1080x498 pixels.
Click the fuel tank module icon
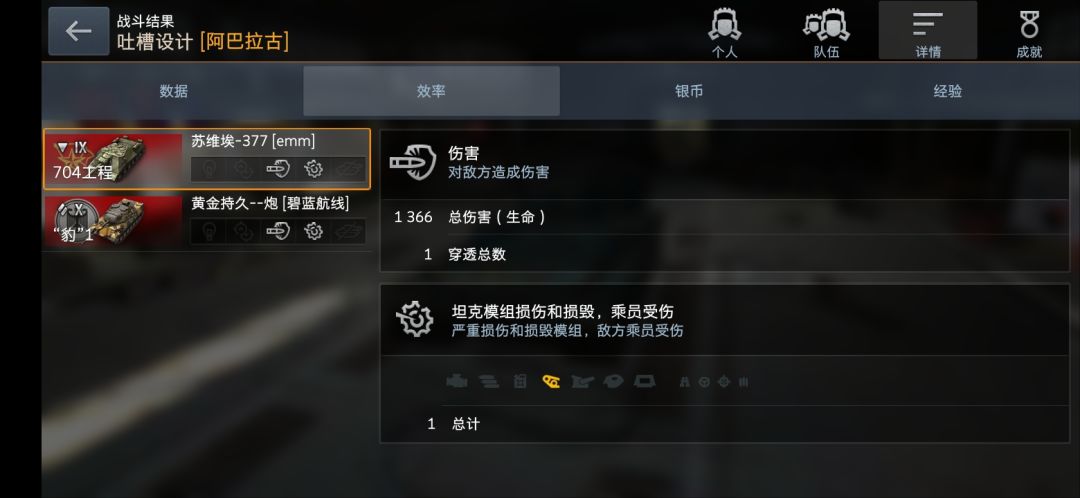click(x=520, y=382)
